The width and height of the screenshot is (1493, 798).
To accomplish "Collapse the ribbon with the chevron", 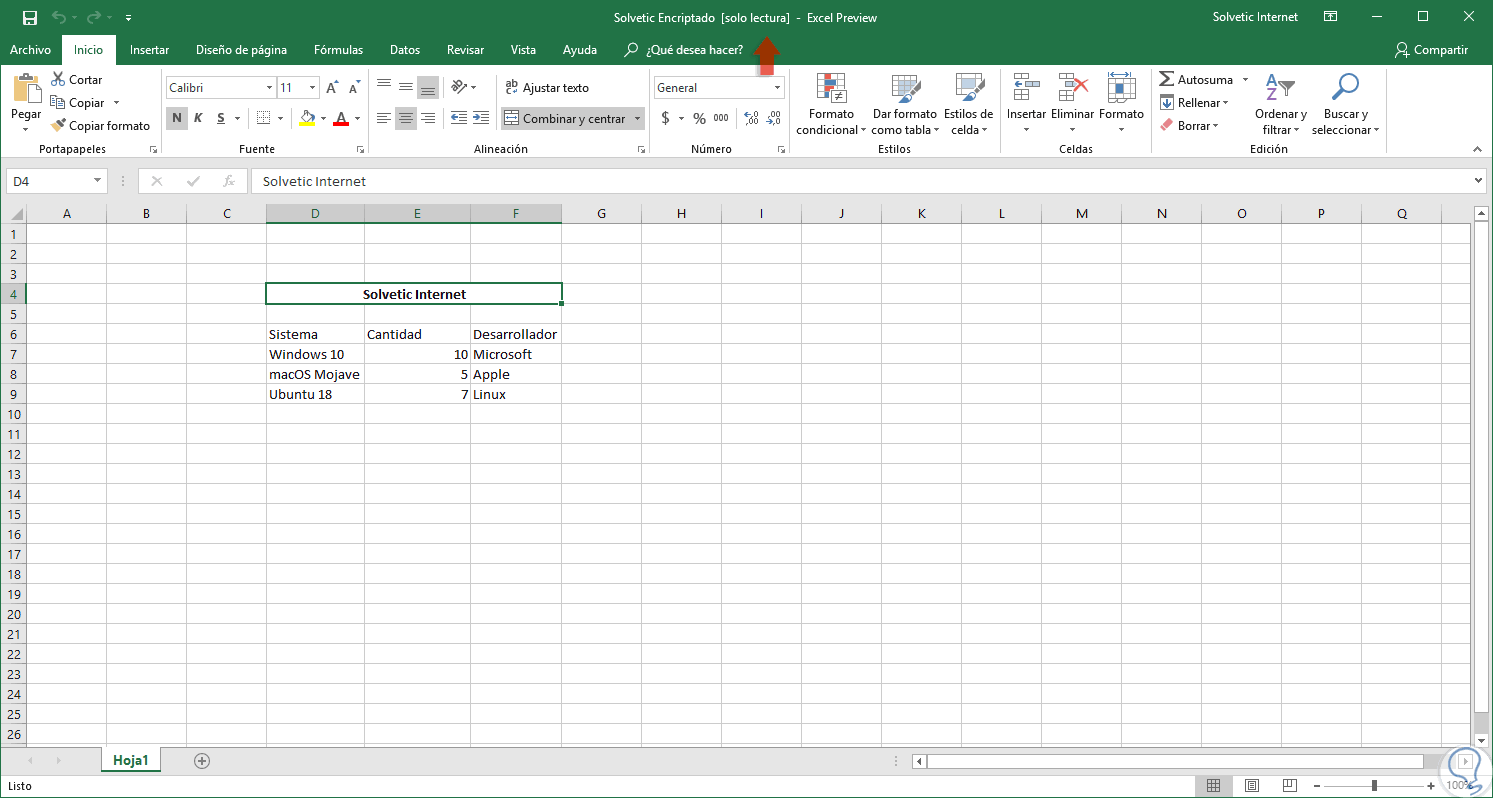I will (1477, 149).
